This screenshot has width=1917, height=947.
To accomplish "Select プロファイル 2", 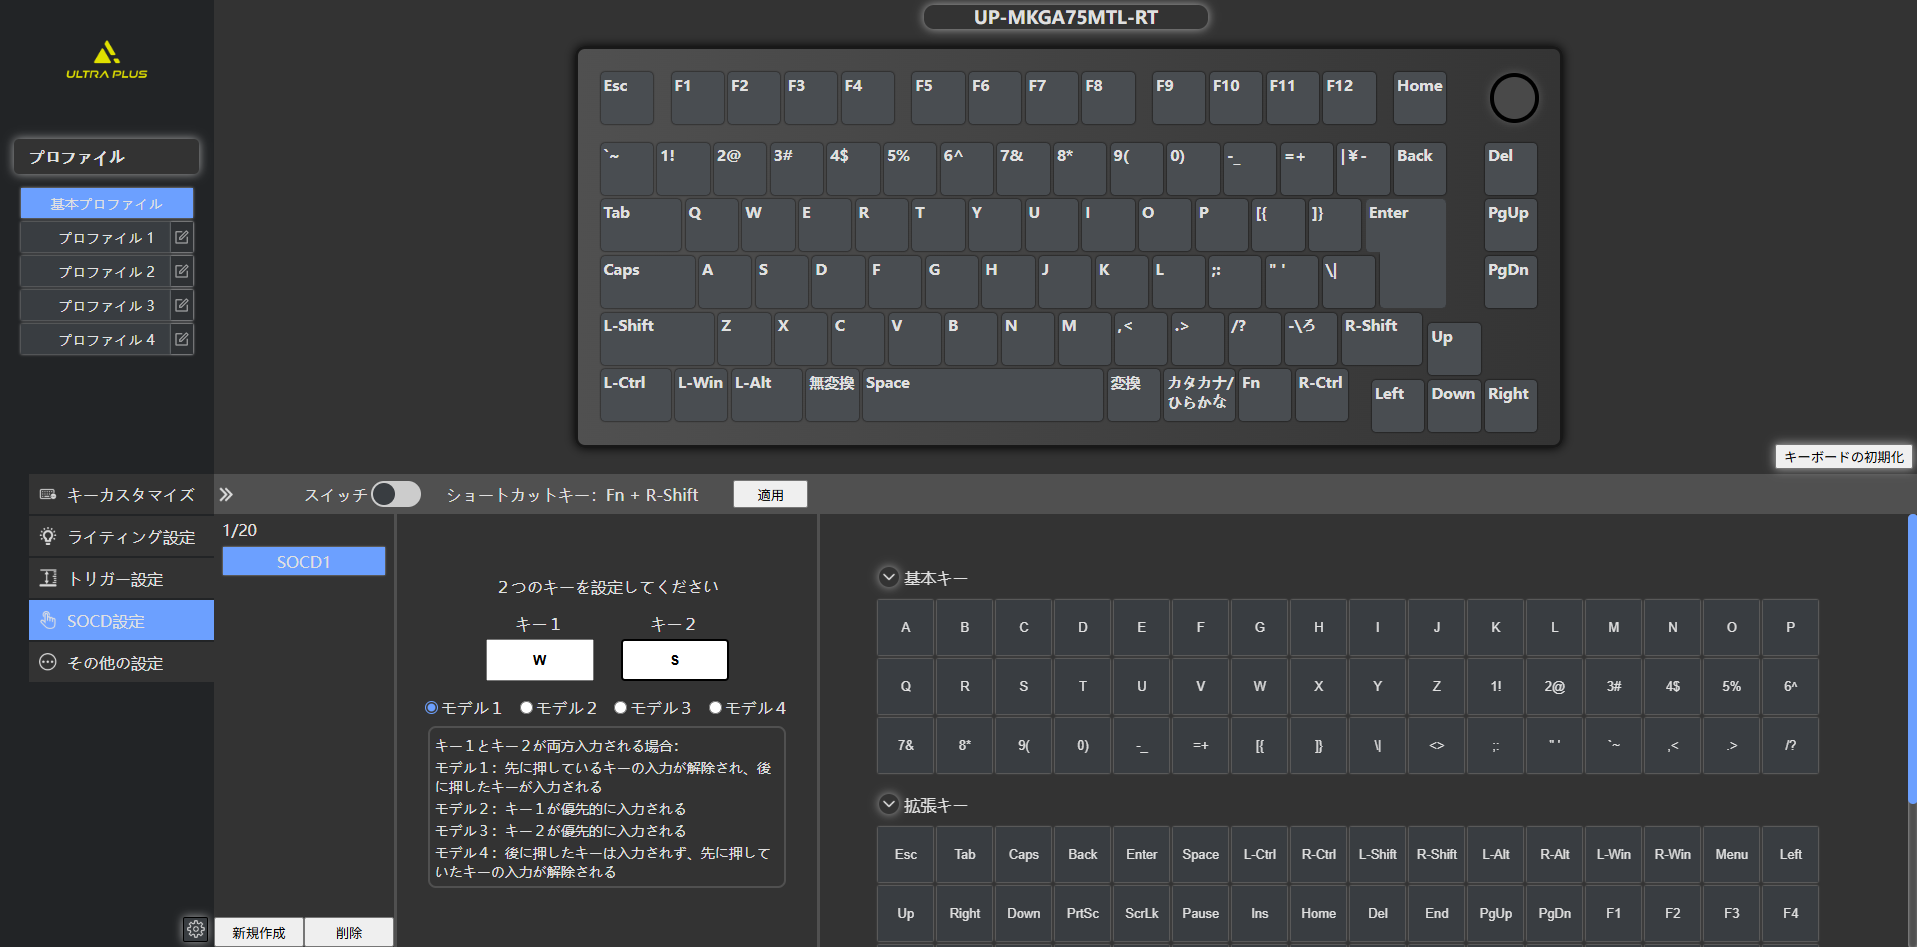I will tap(96, 272).
